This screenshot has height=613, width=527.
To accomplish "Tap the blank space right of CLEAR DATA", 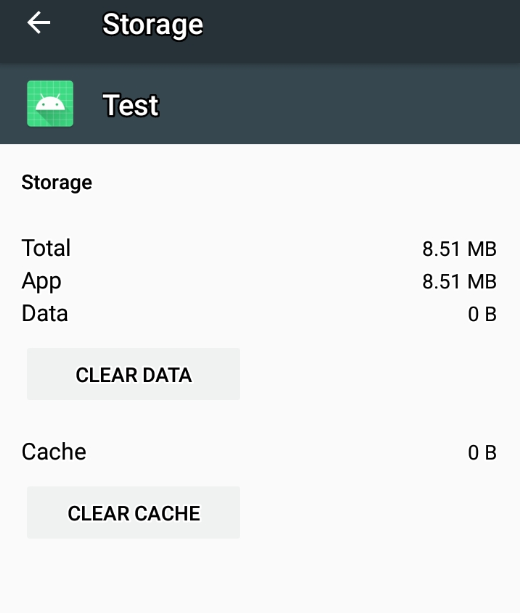I will tap(379, 374).
